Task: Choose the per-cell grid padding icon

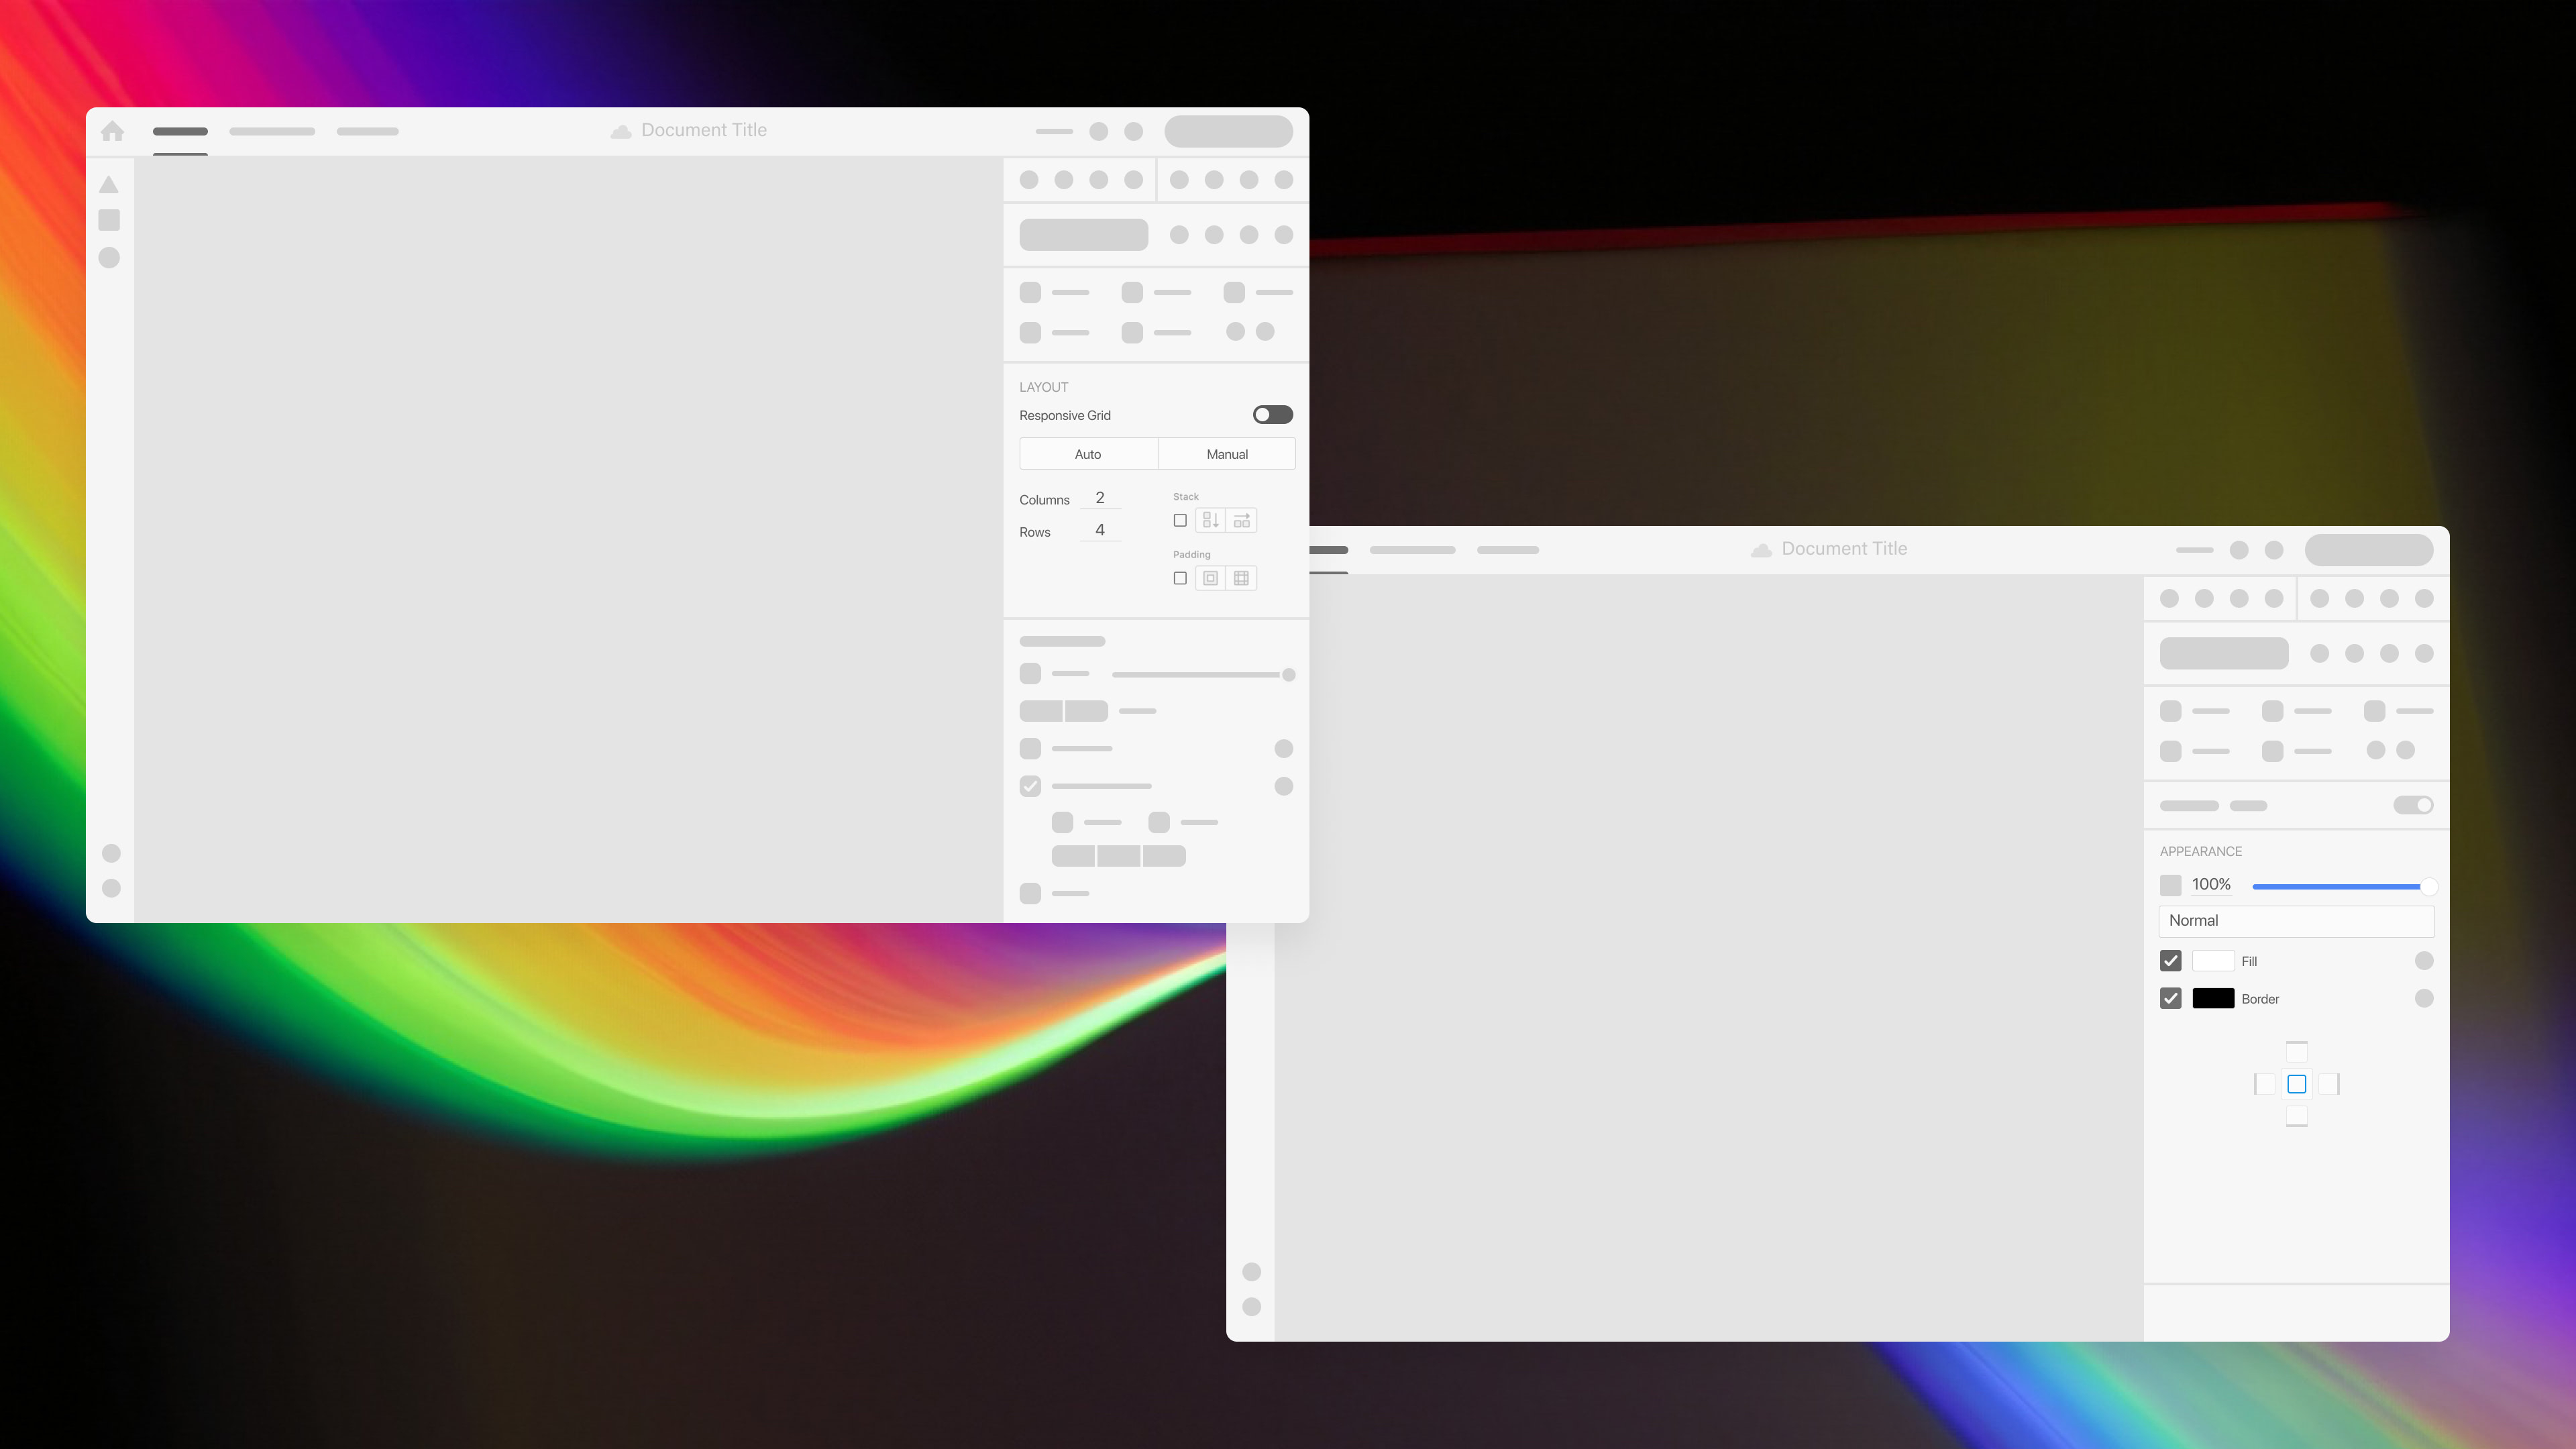Action: [1241, 578]
